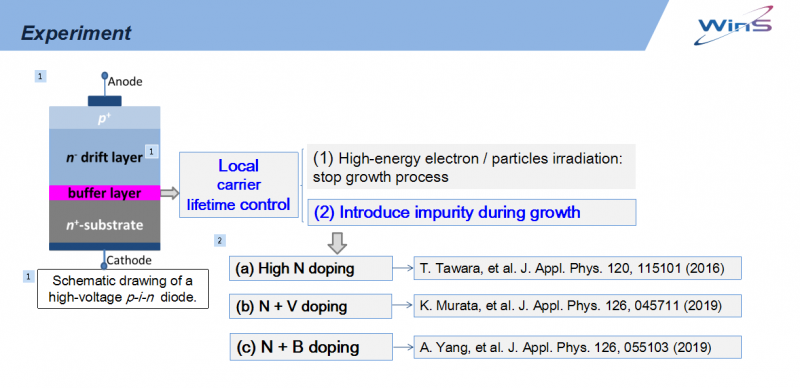Click the right arrow from buffer layer
The image size is (800, 388).
pyautogui.click(x=170, y=193)
